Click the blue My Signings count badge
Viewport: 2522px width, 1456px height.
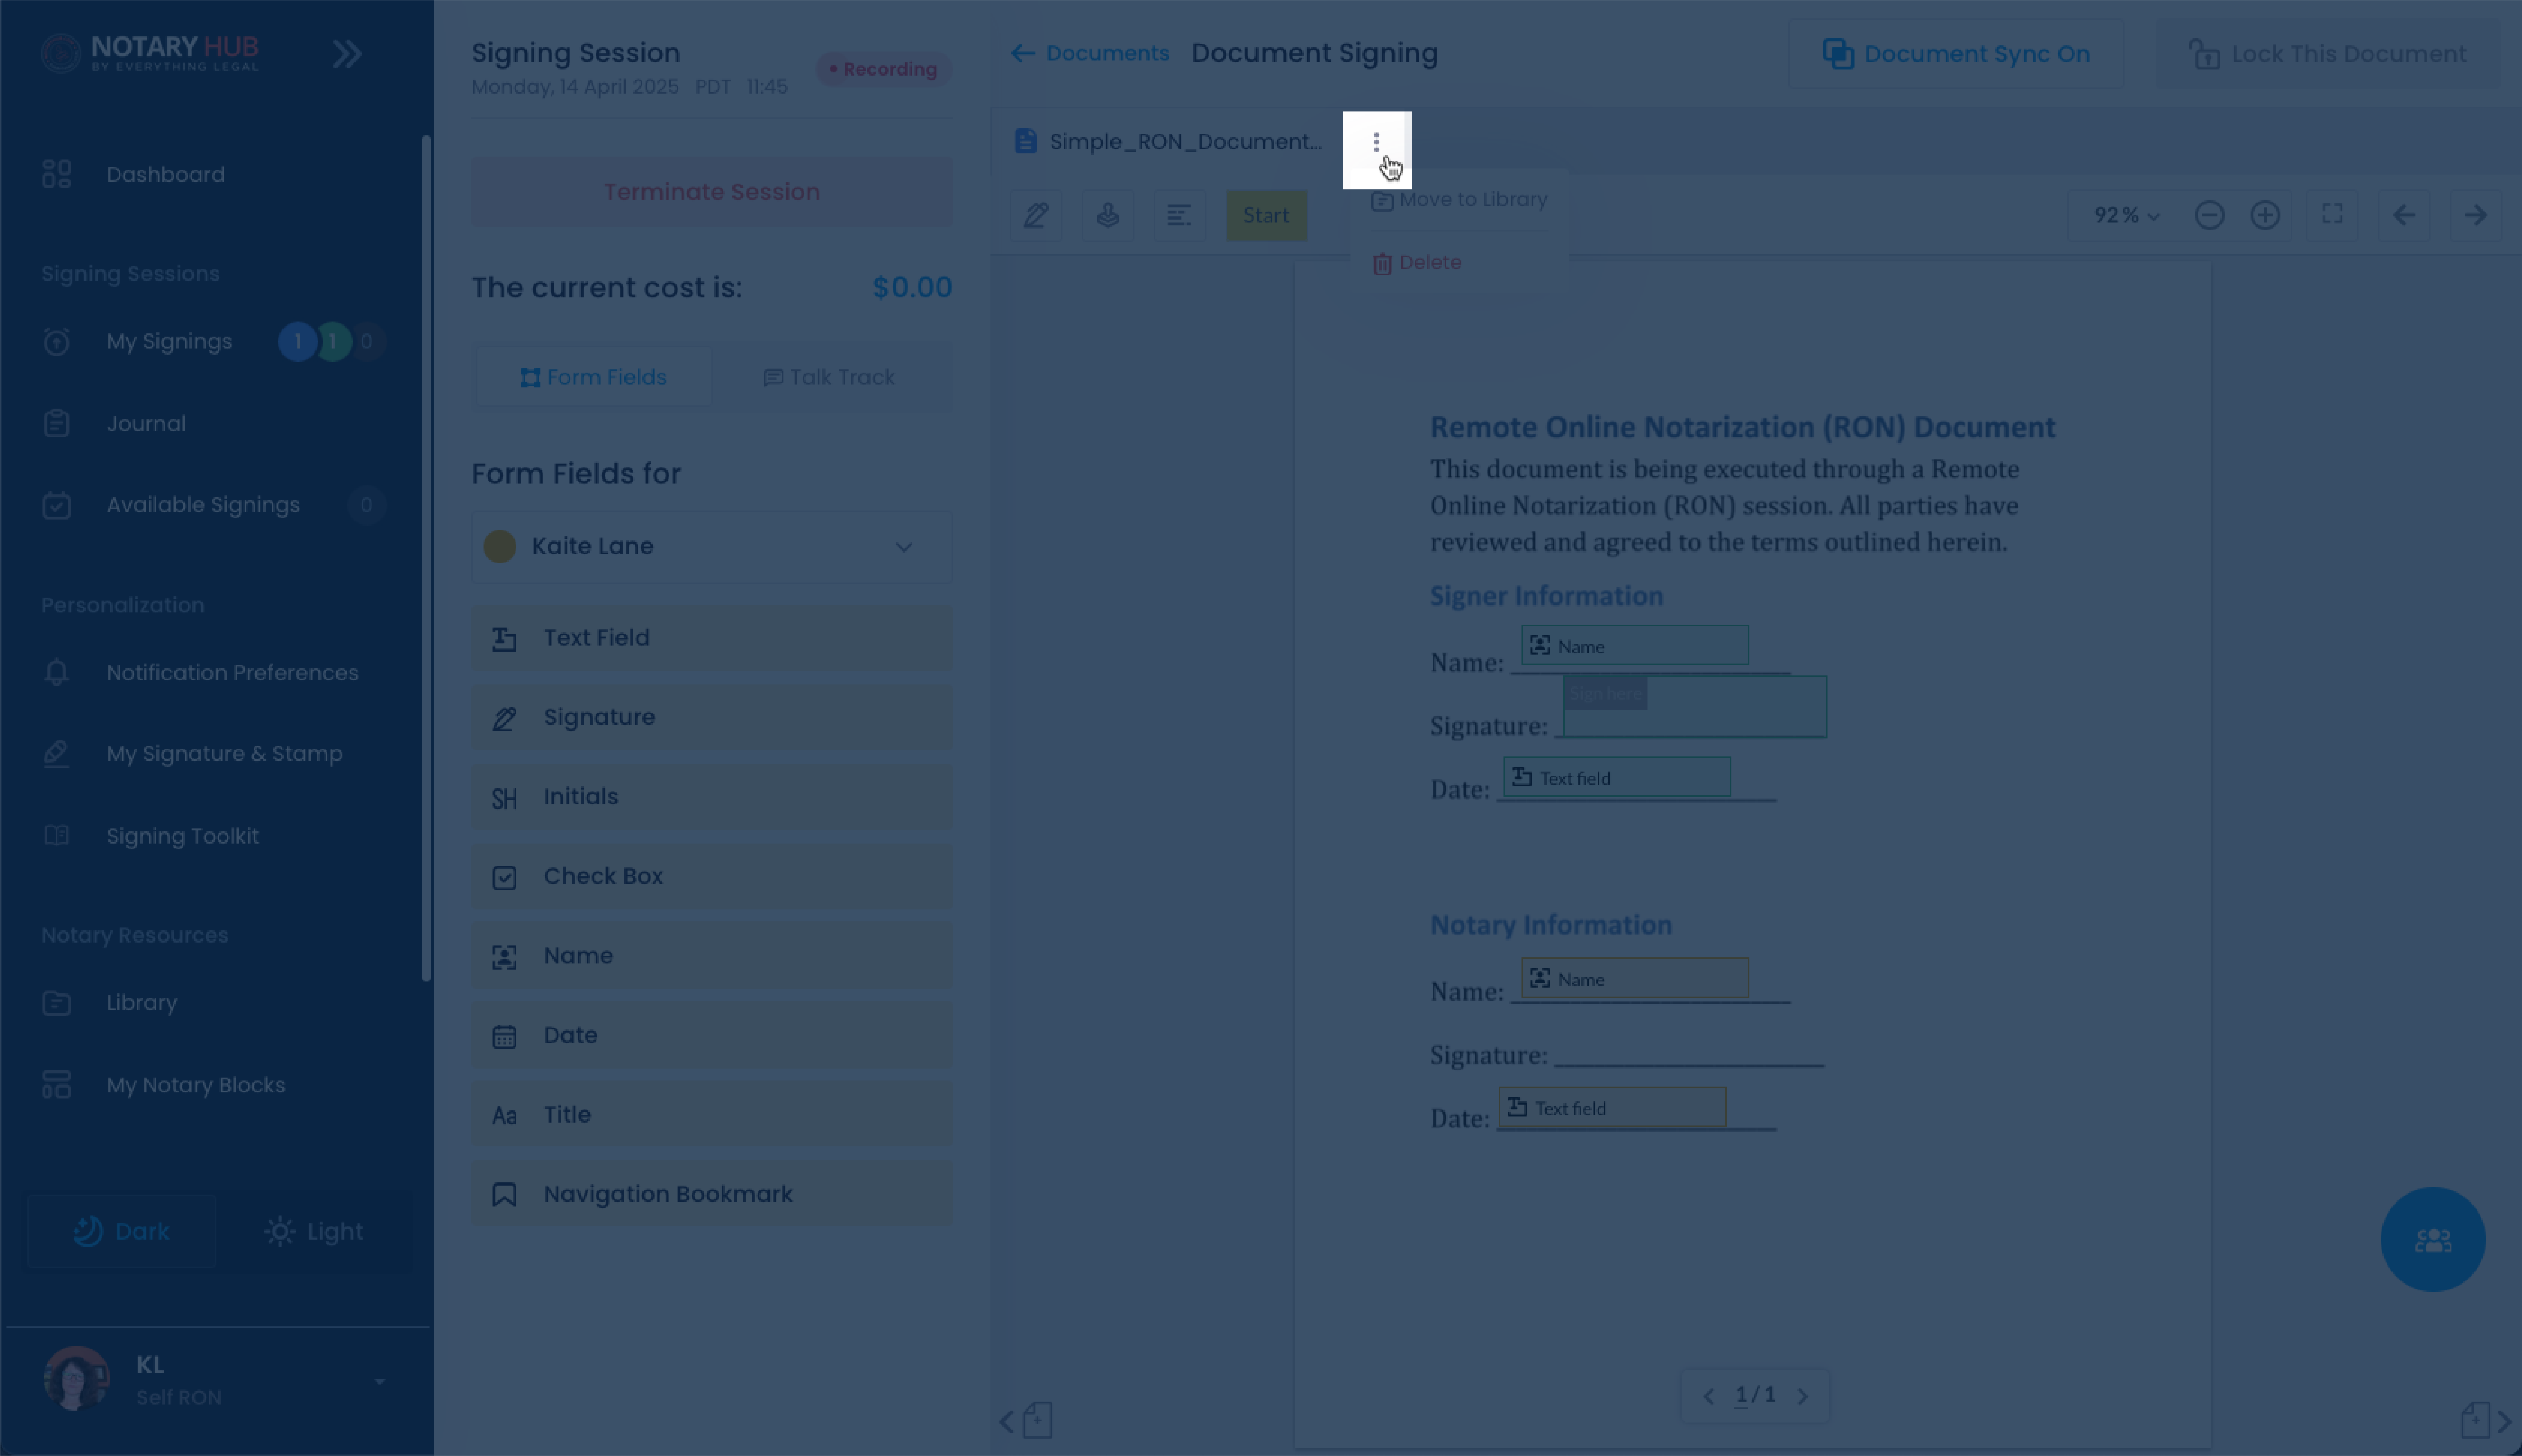[x=297, y=342]
